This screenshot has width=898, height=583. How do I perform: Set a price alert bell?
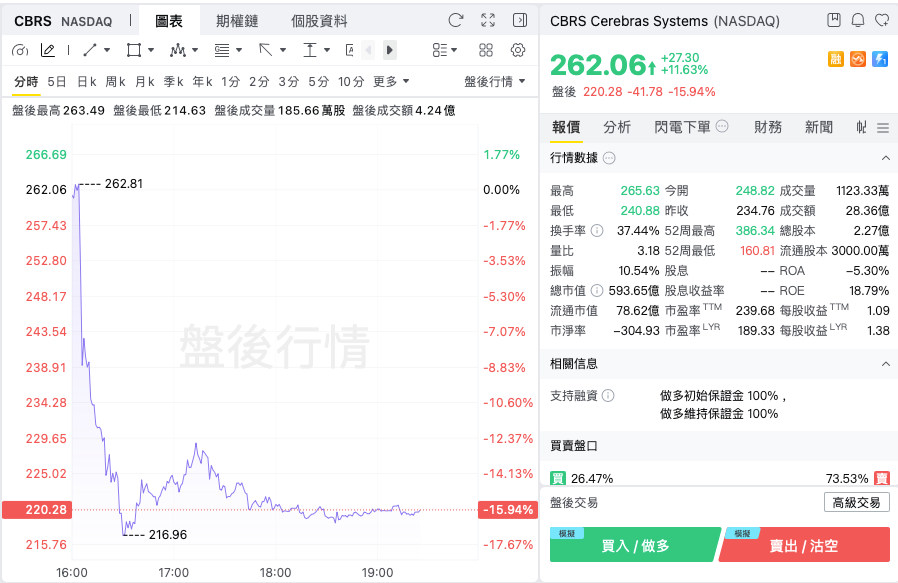pos(858,21)
